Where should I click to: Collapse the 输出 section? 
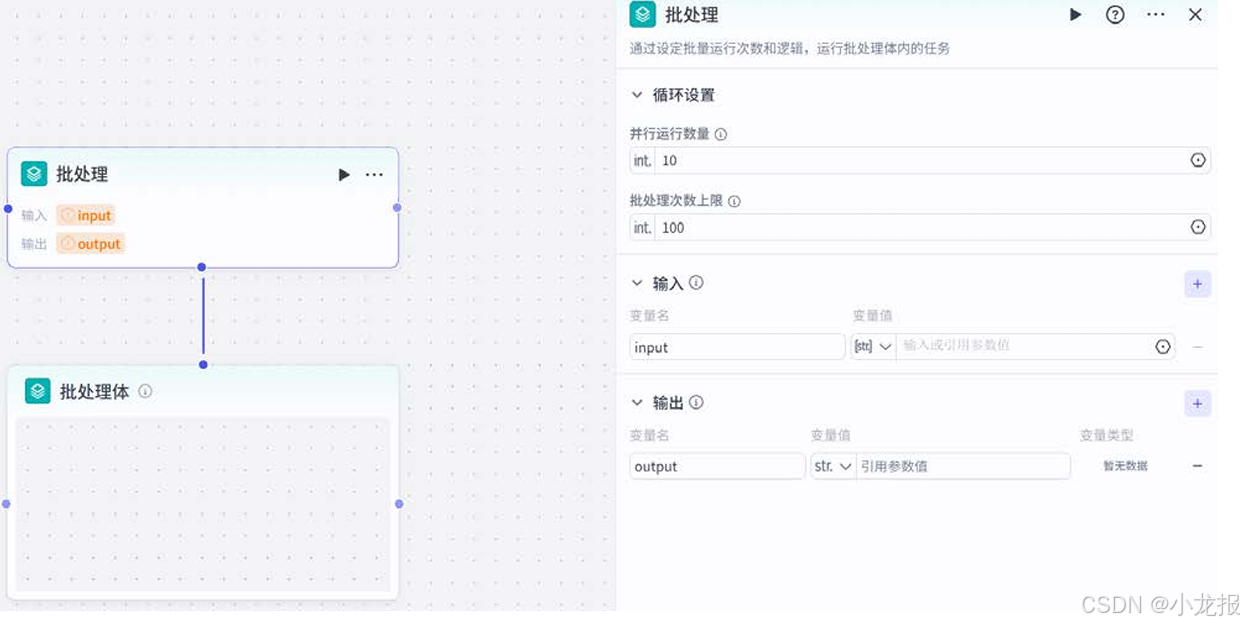click(x=638, y=402)
